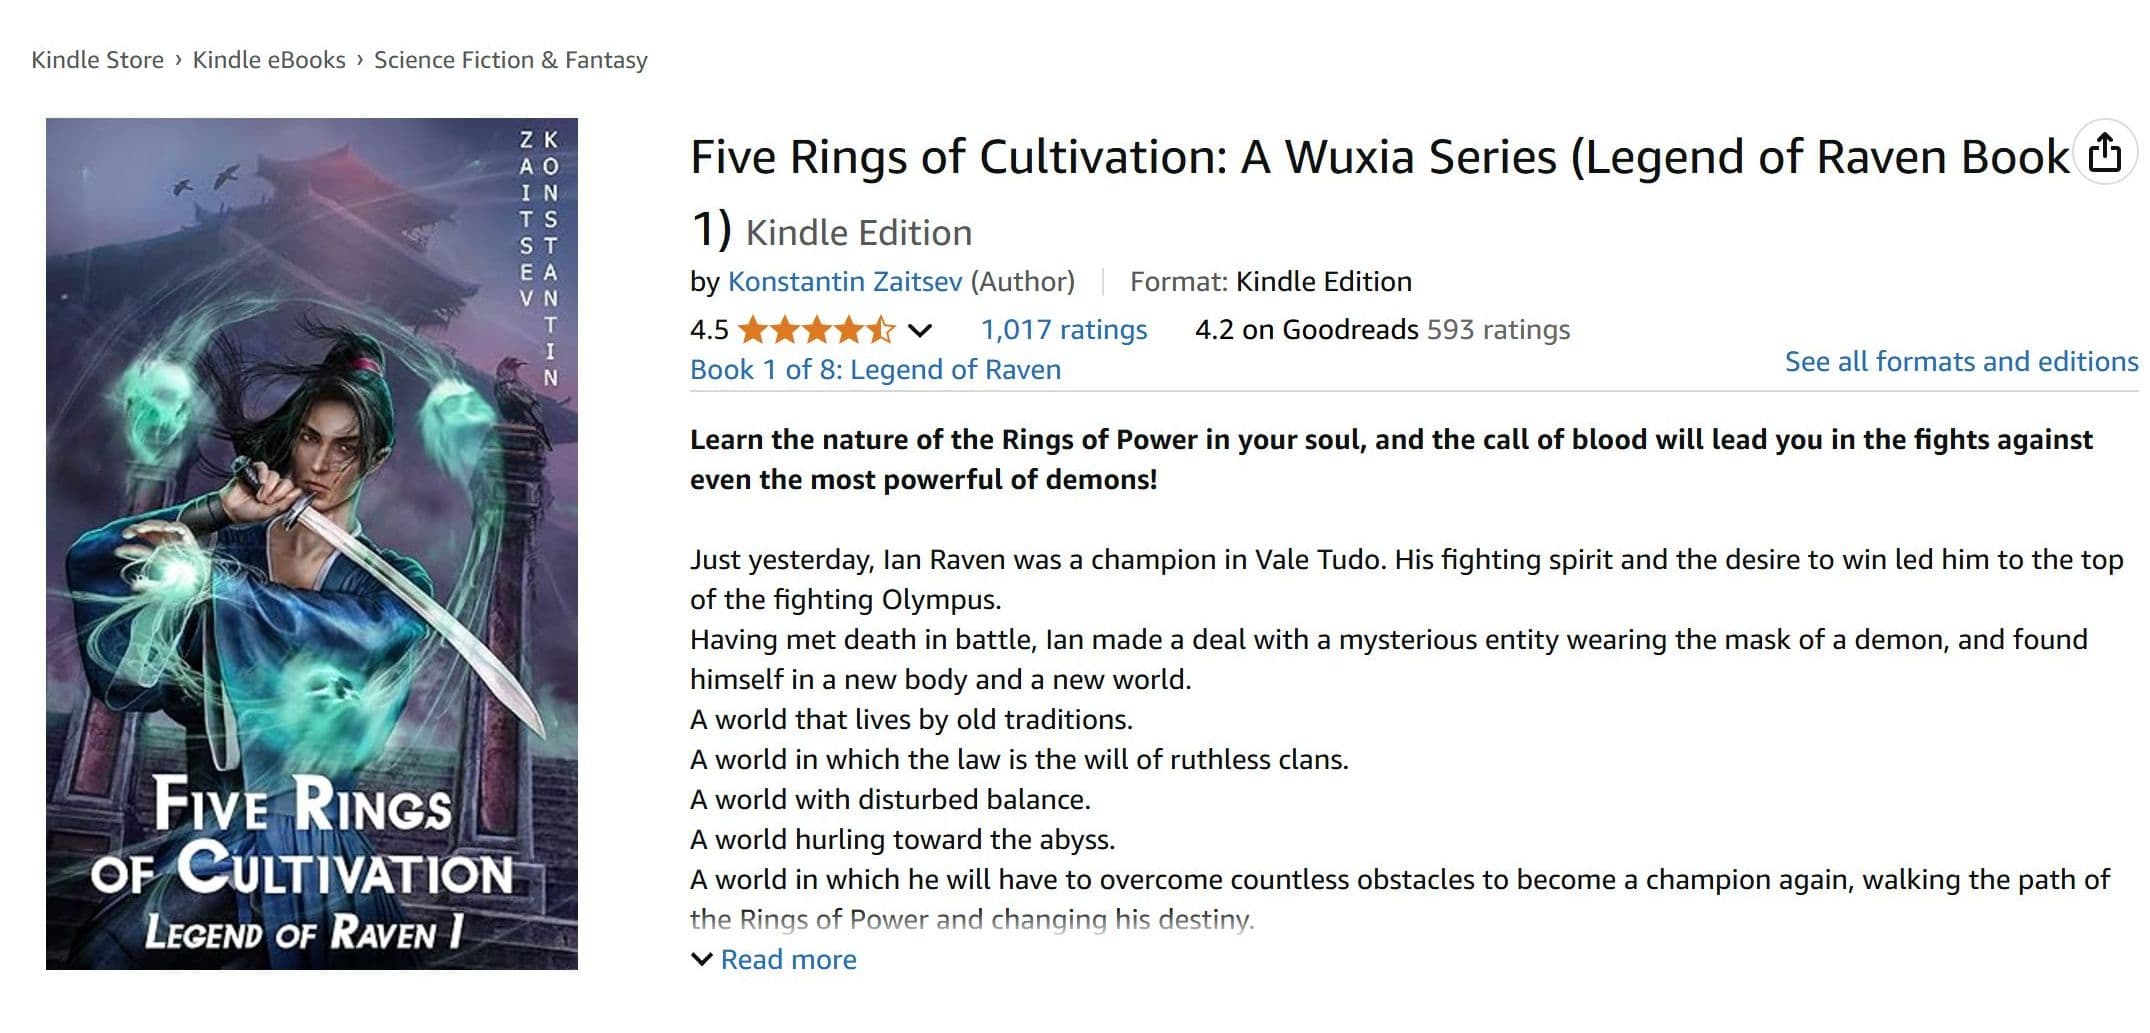Click the orange star rating icons

point(816,329)
